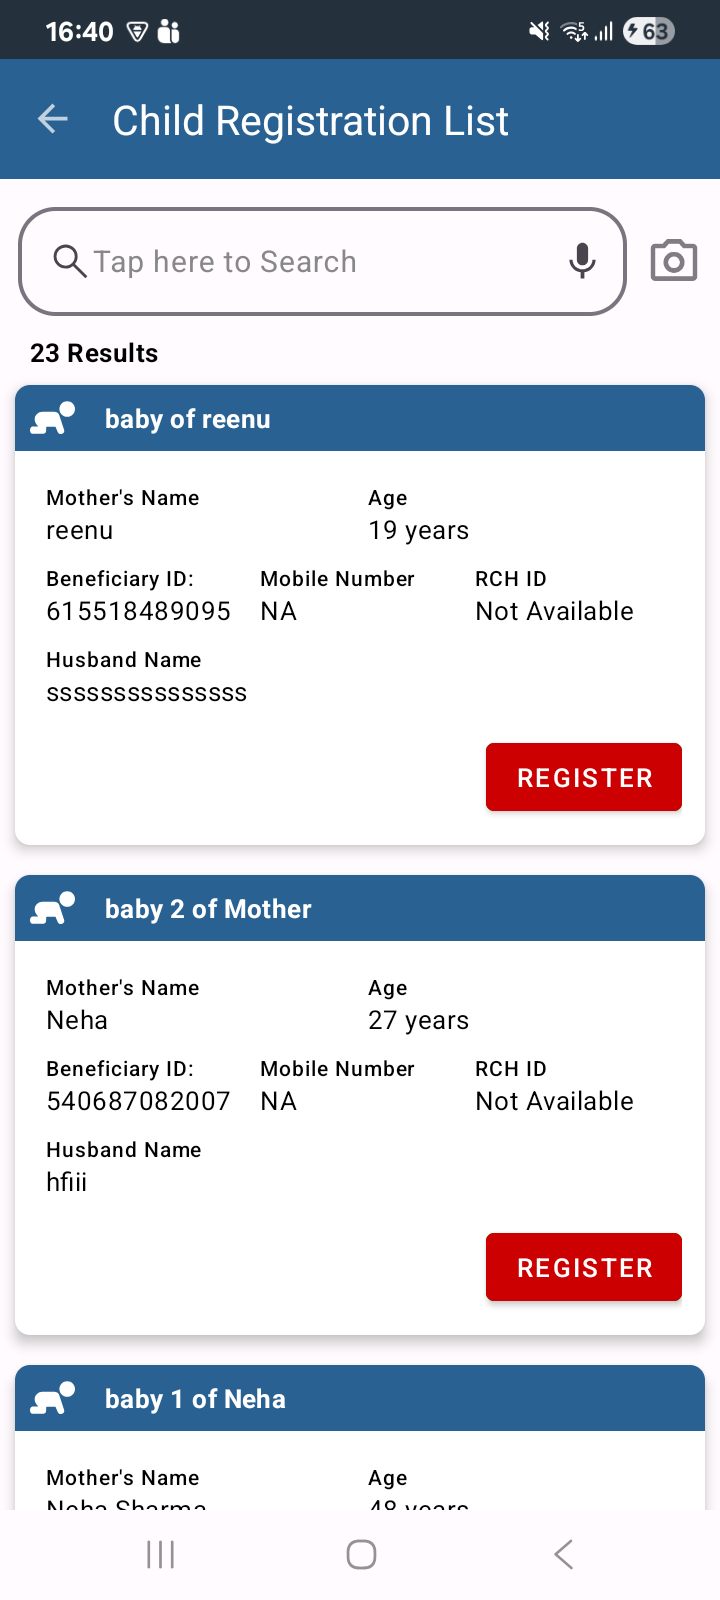Open the camera scanner icon

pos(674,261)
